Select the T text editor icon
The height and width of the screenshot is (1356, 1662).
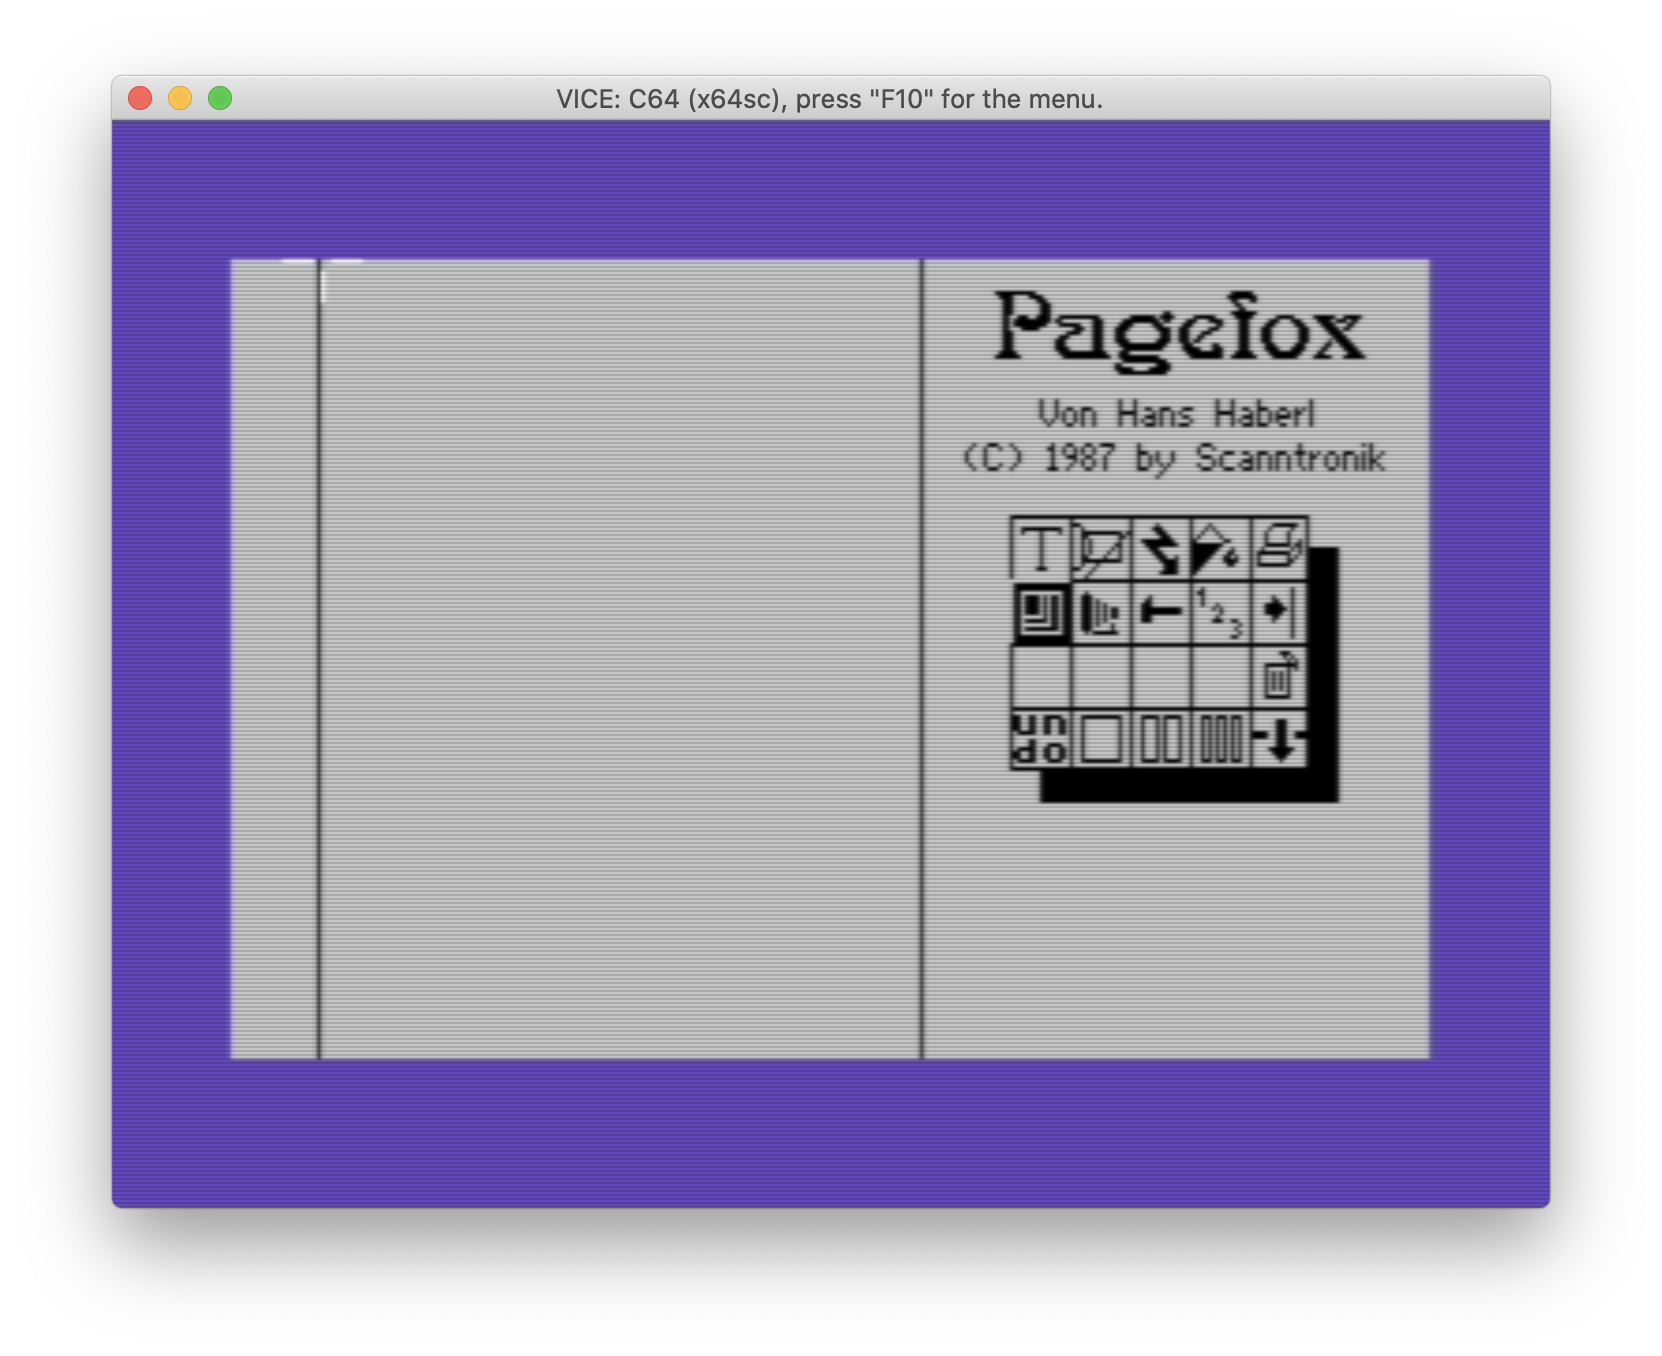(x=1040, y=548)
